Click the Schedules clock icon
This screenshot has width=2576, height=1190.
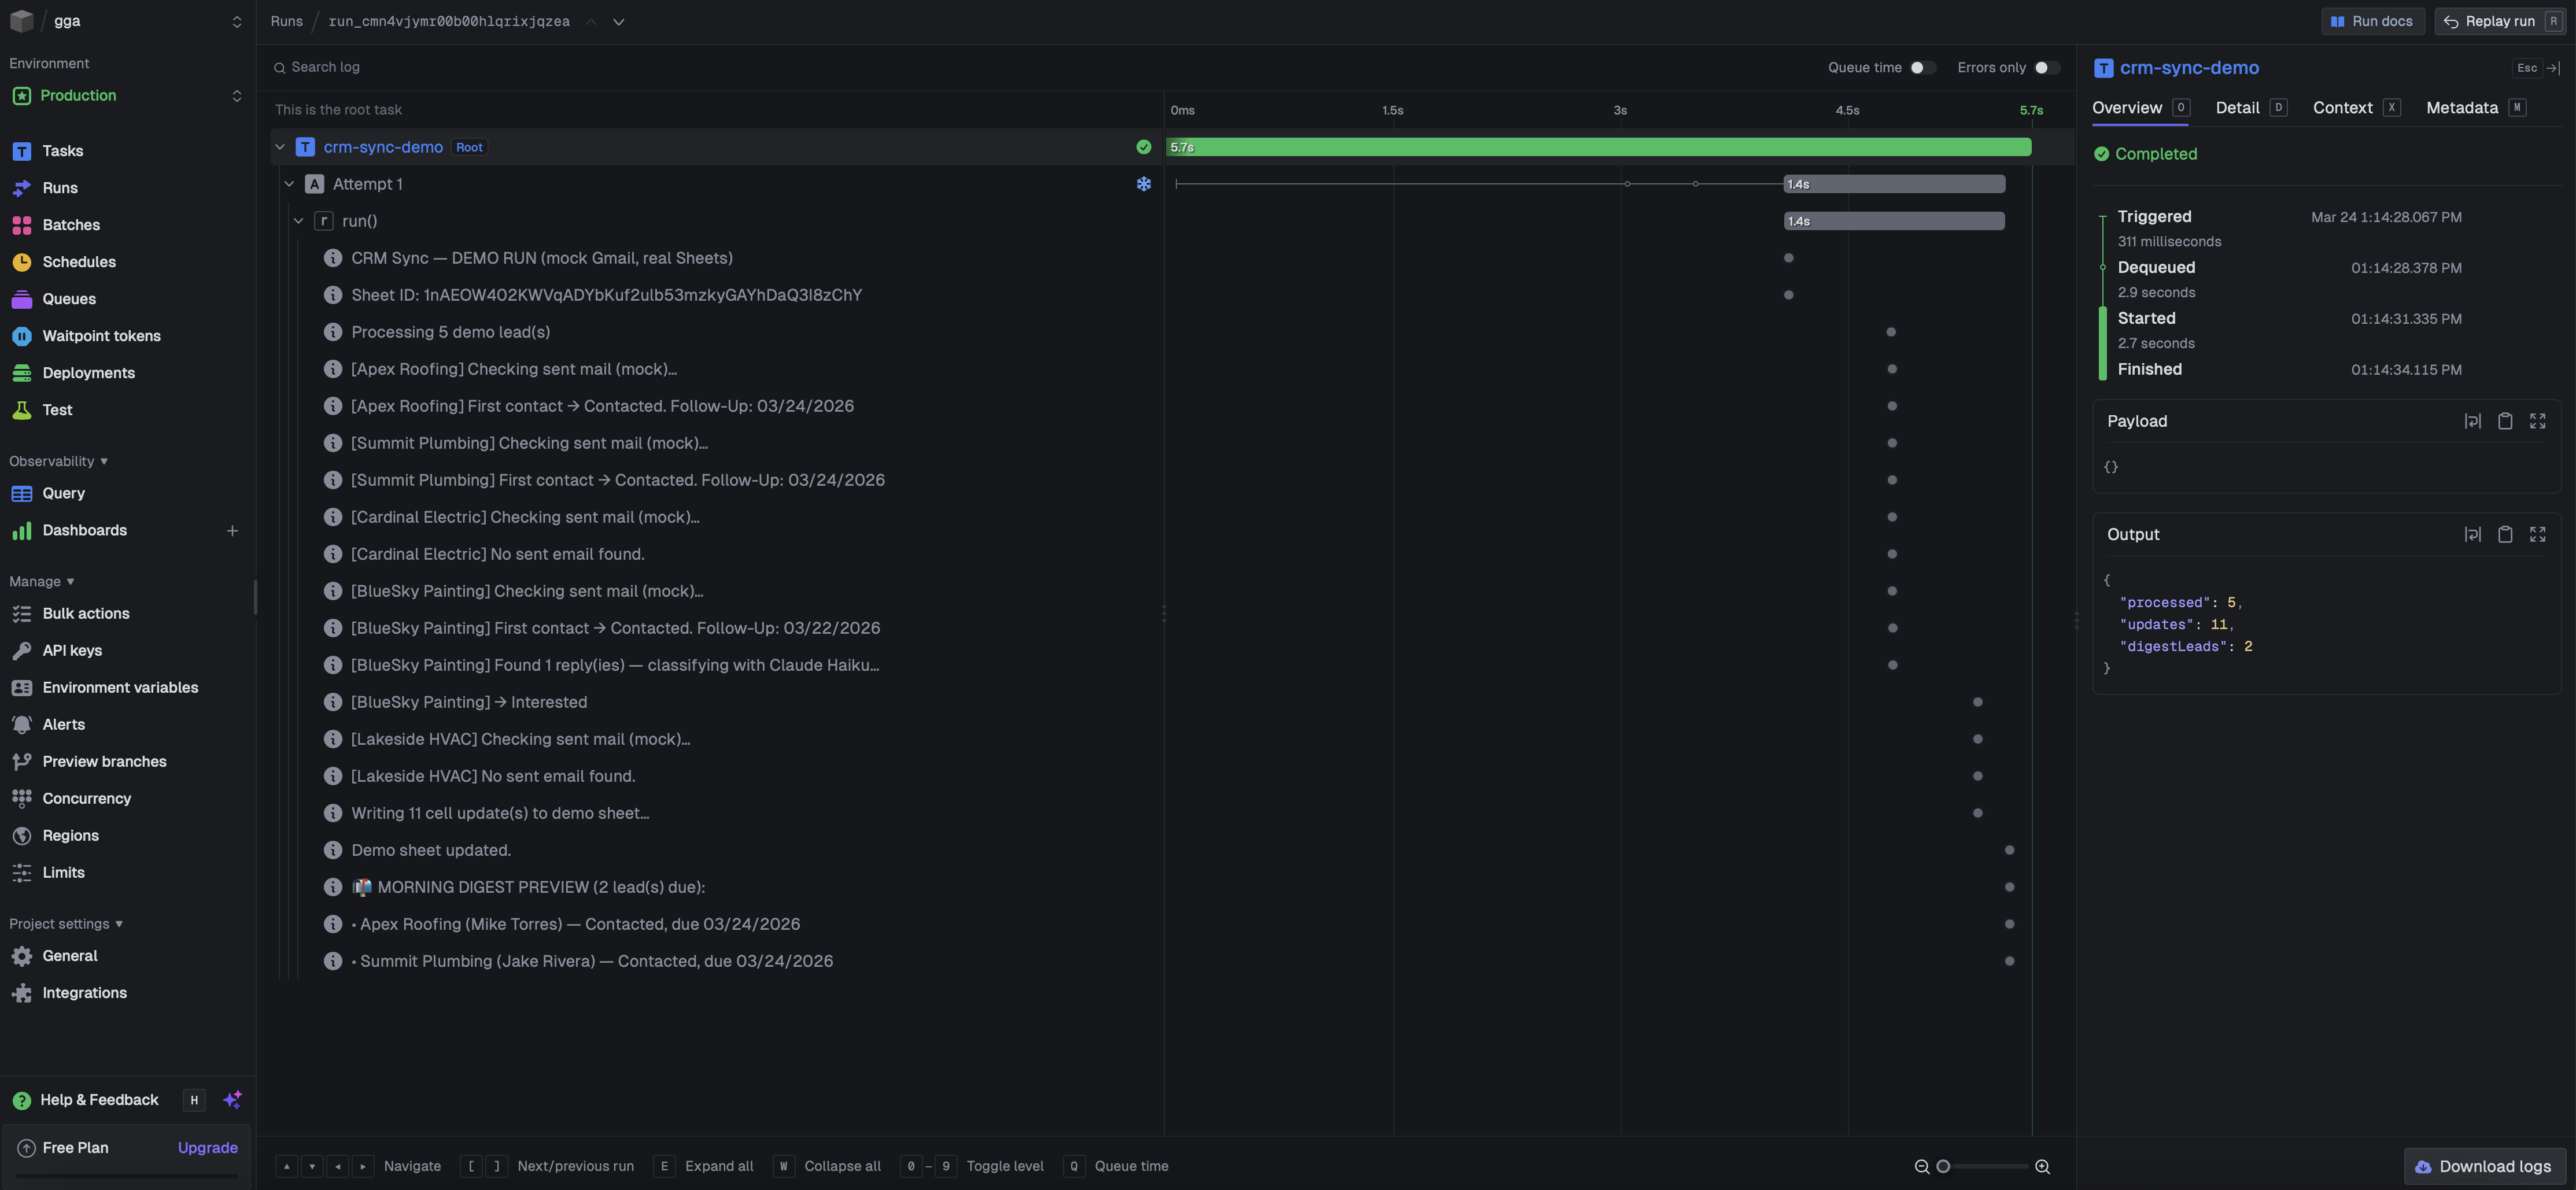(22, 261)
